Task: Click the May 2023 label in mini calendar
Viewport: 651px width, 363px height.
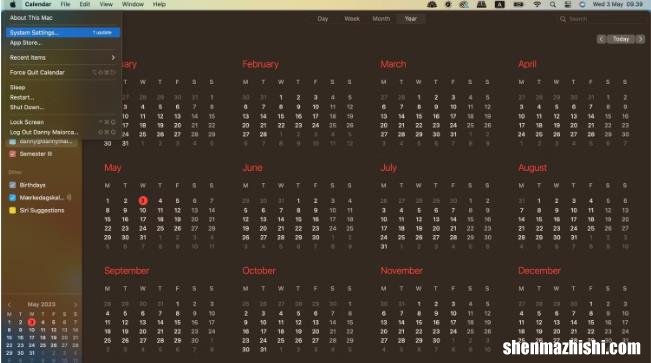Action: pyautogui.click(x=42, y=304)
